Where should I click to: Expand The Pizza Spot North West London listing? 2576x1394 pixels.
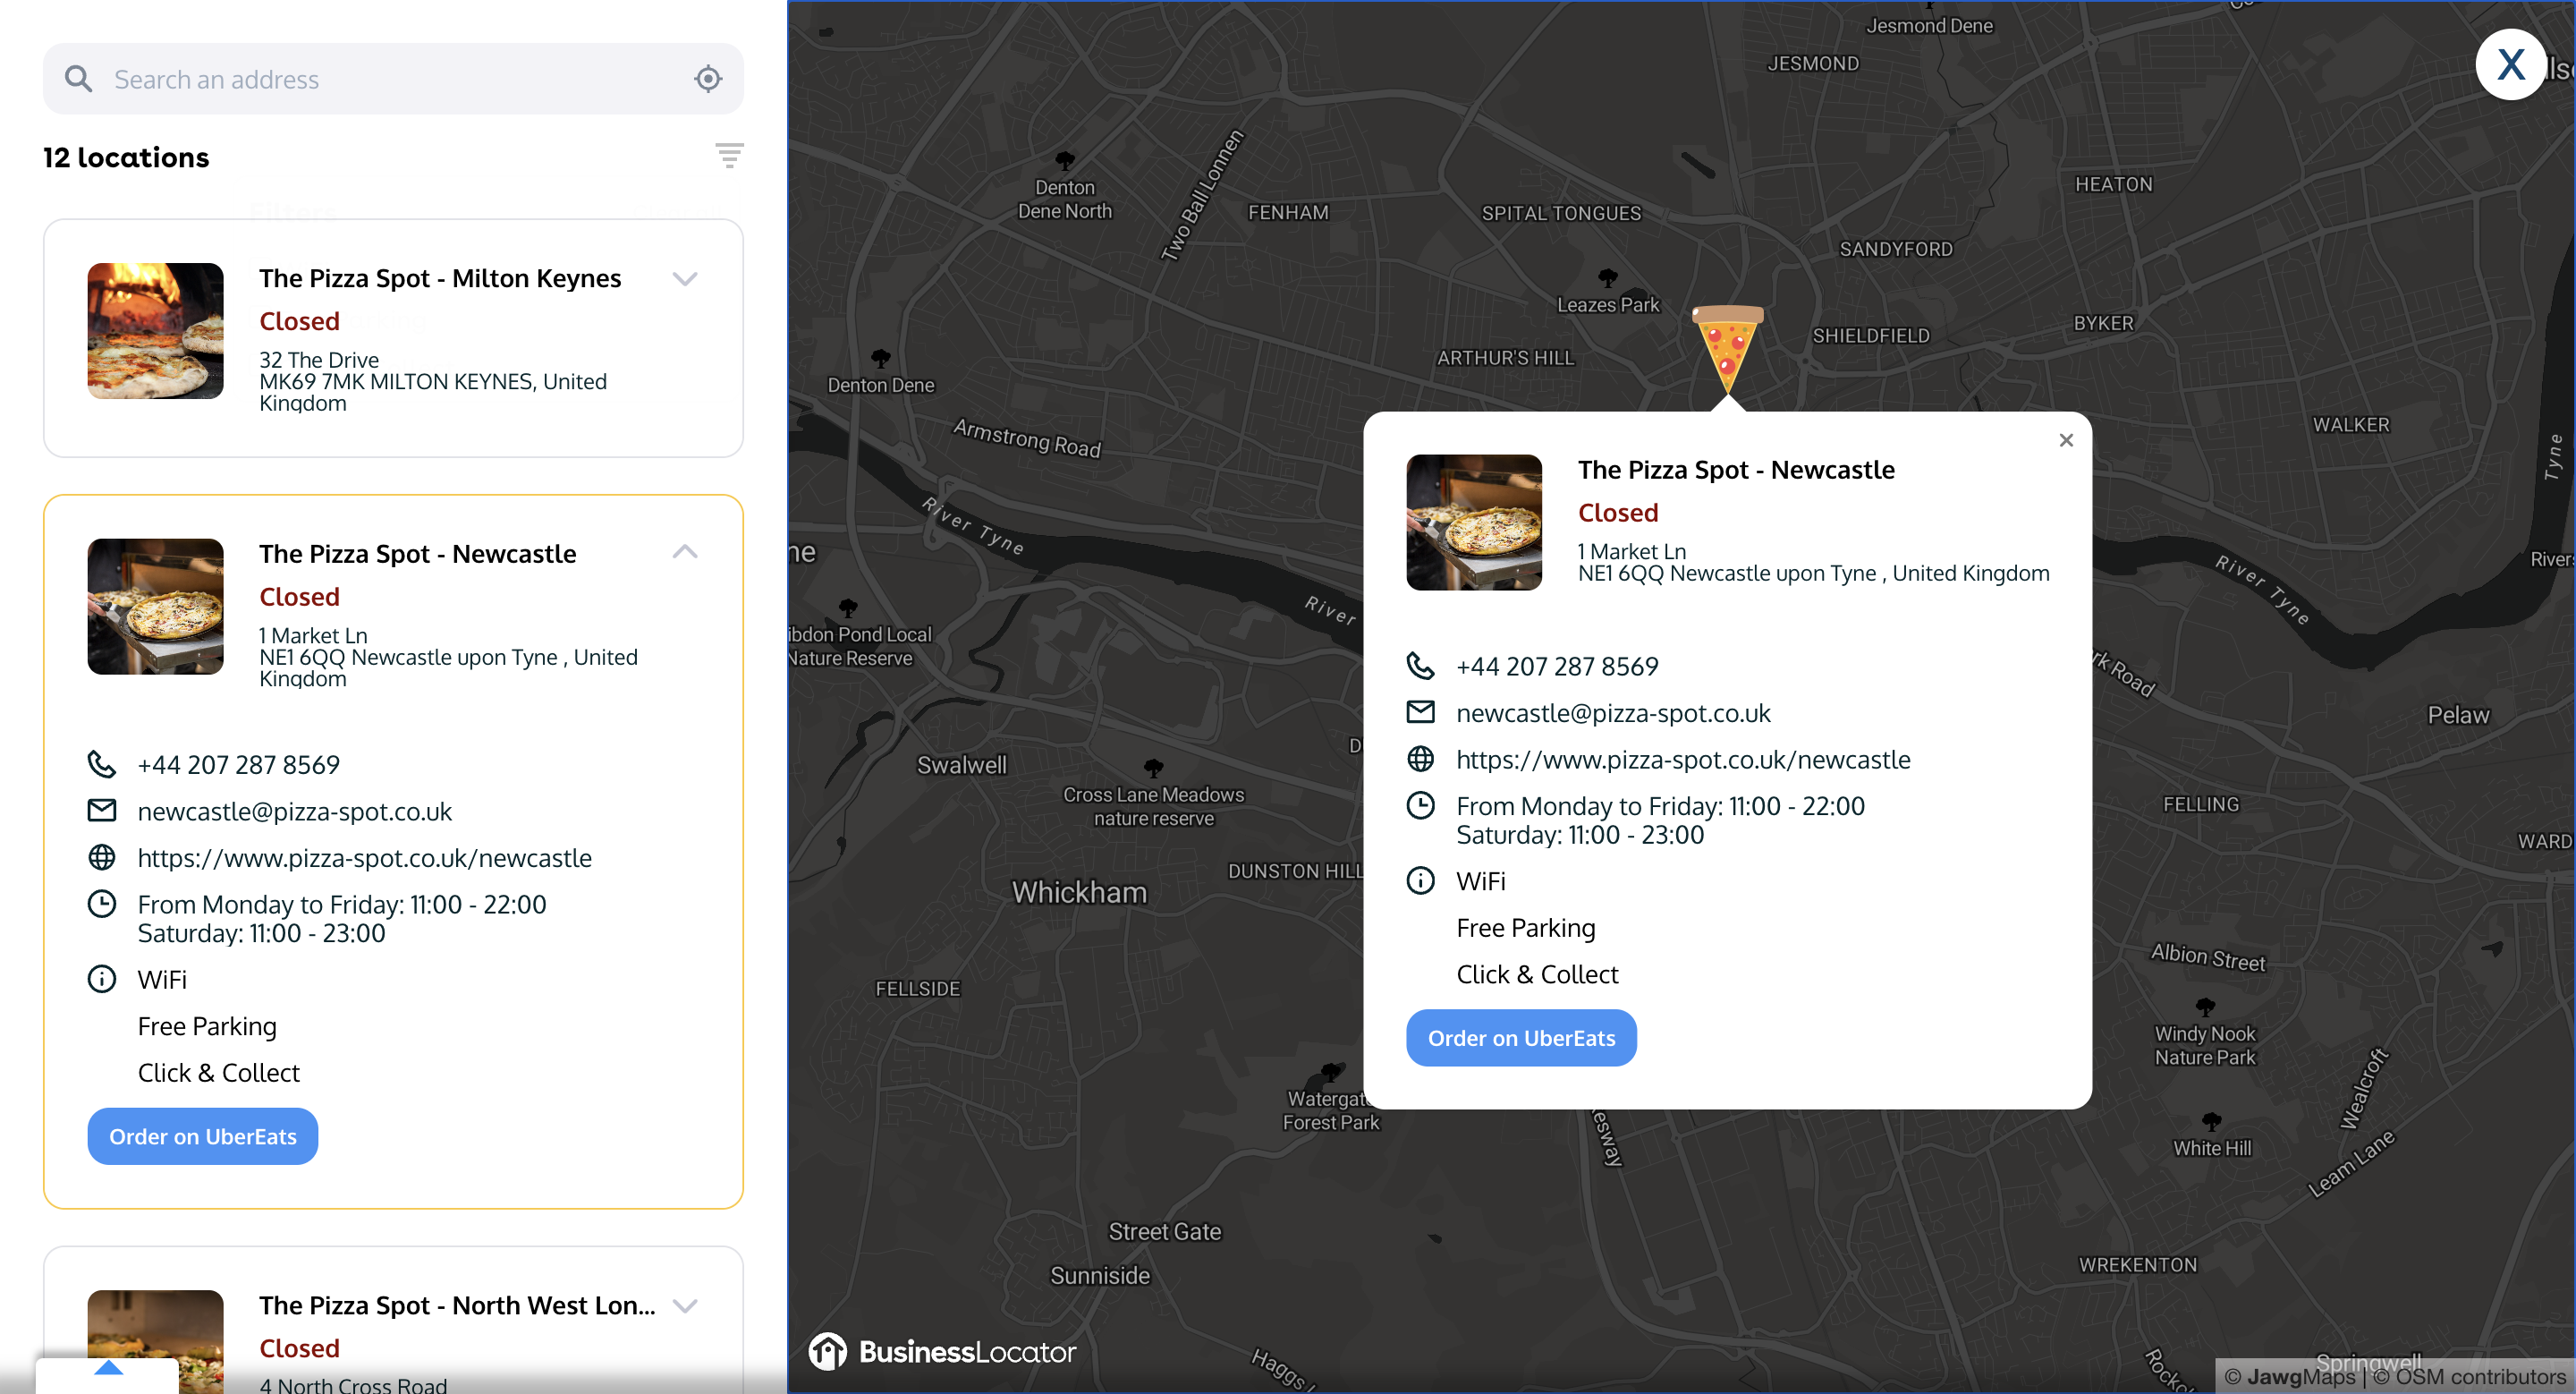click(683, 1305)
